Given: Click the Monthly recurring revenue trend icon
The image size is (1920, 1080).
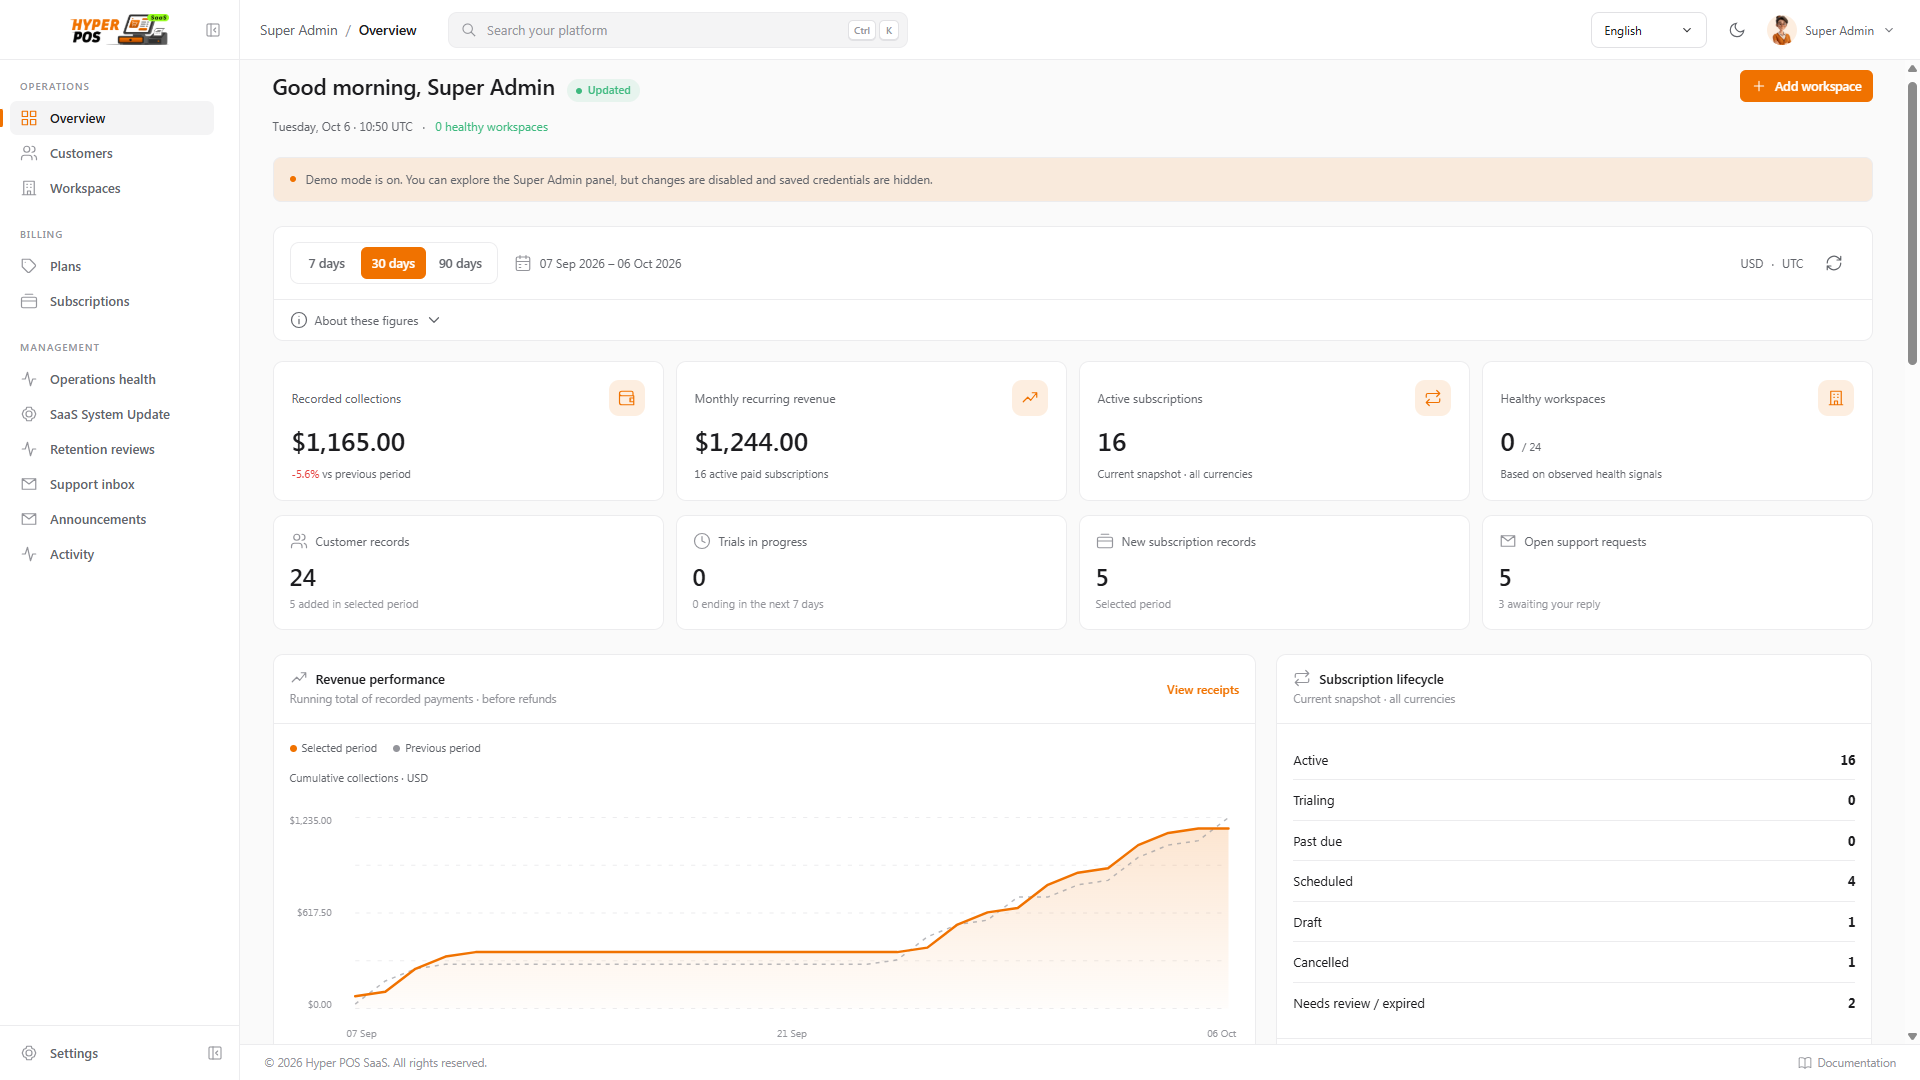Looking at the screenshot, I should point(1030,398).
